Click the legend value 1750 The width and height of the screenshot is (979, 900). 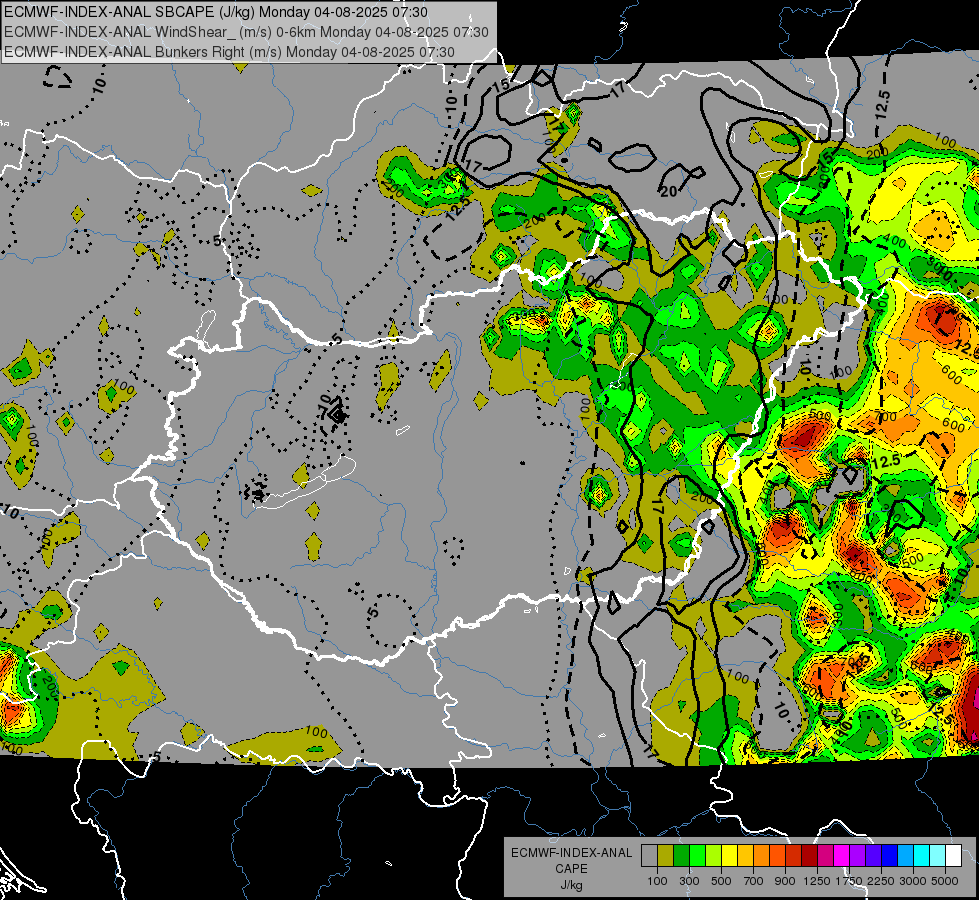(x=850, y=881)
